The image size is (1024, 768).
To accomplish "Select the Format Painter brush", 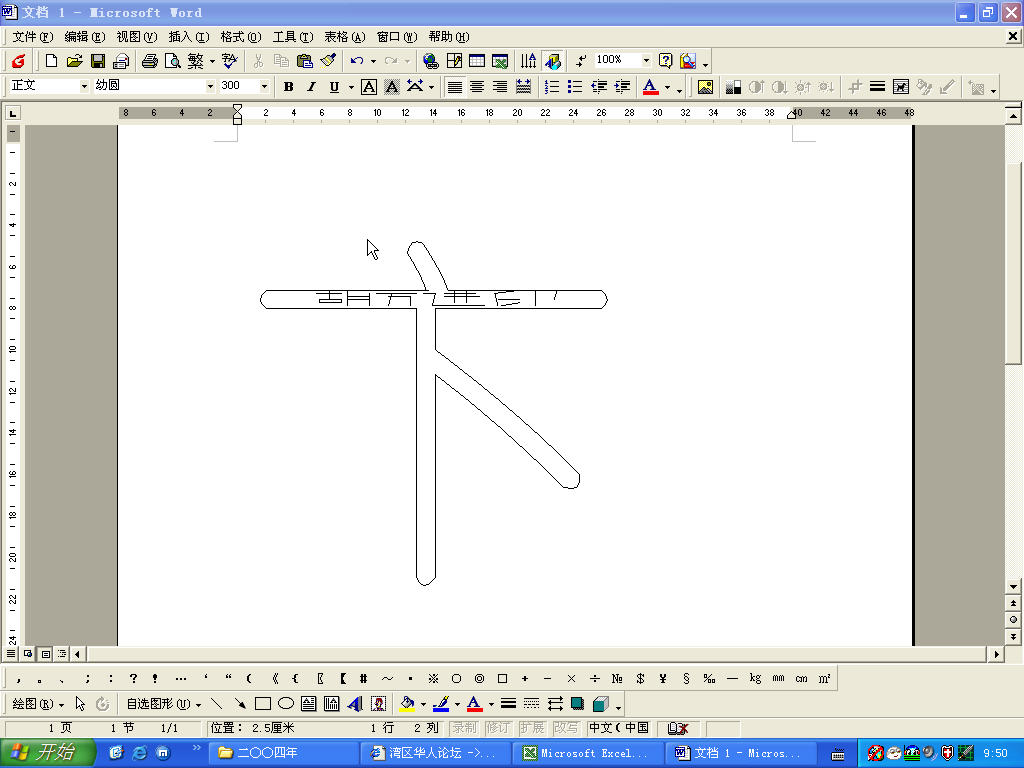I will click(x=328, y=61).
